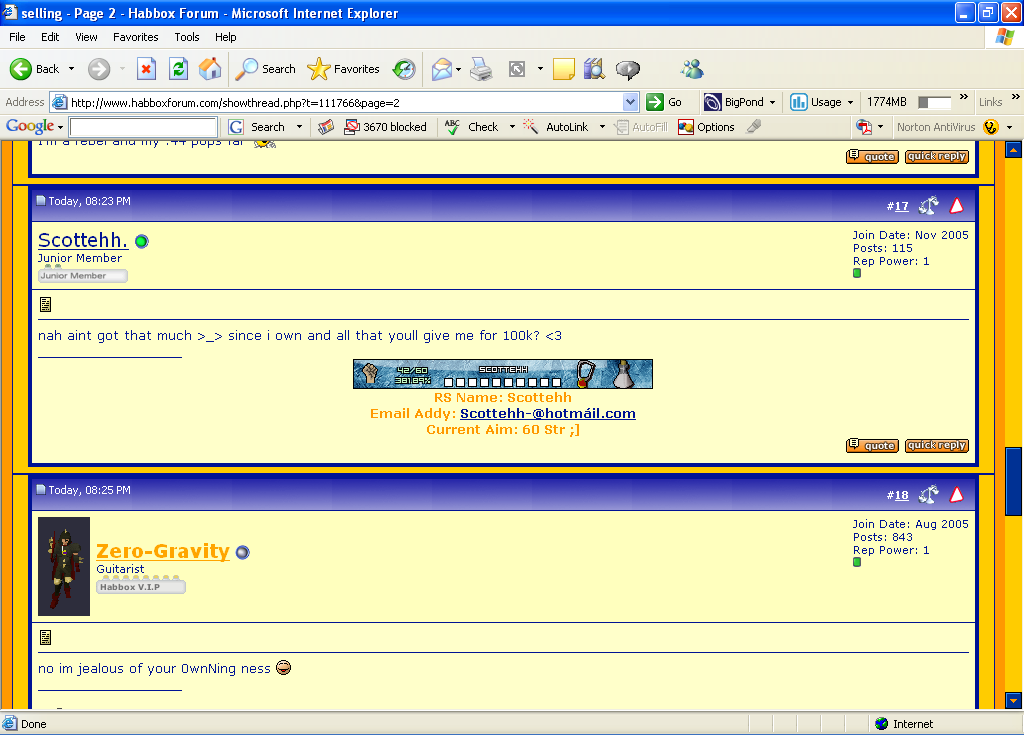Expand the address bar URL dropdown
Viewport: 1024px width, 735px height.
point(630,102)
